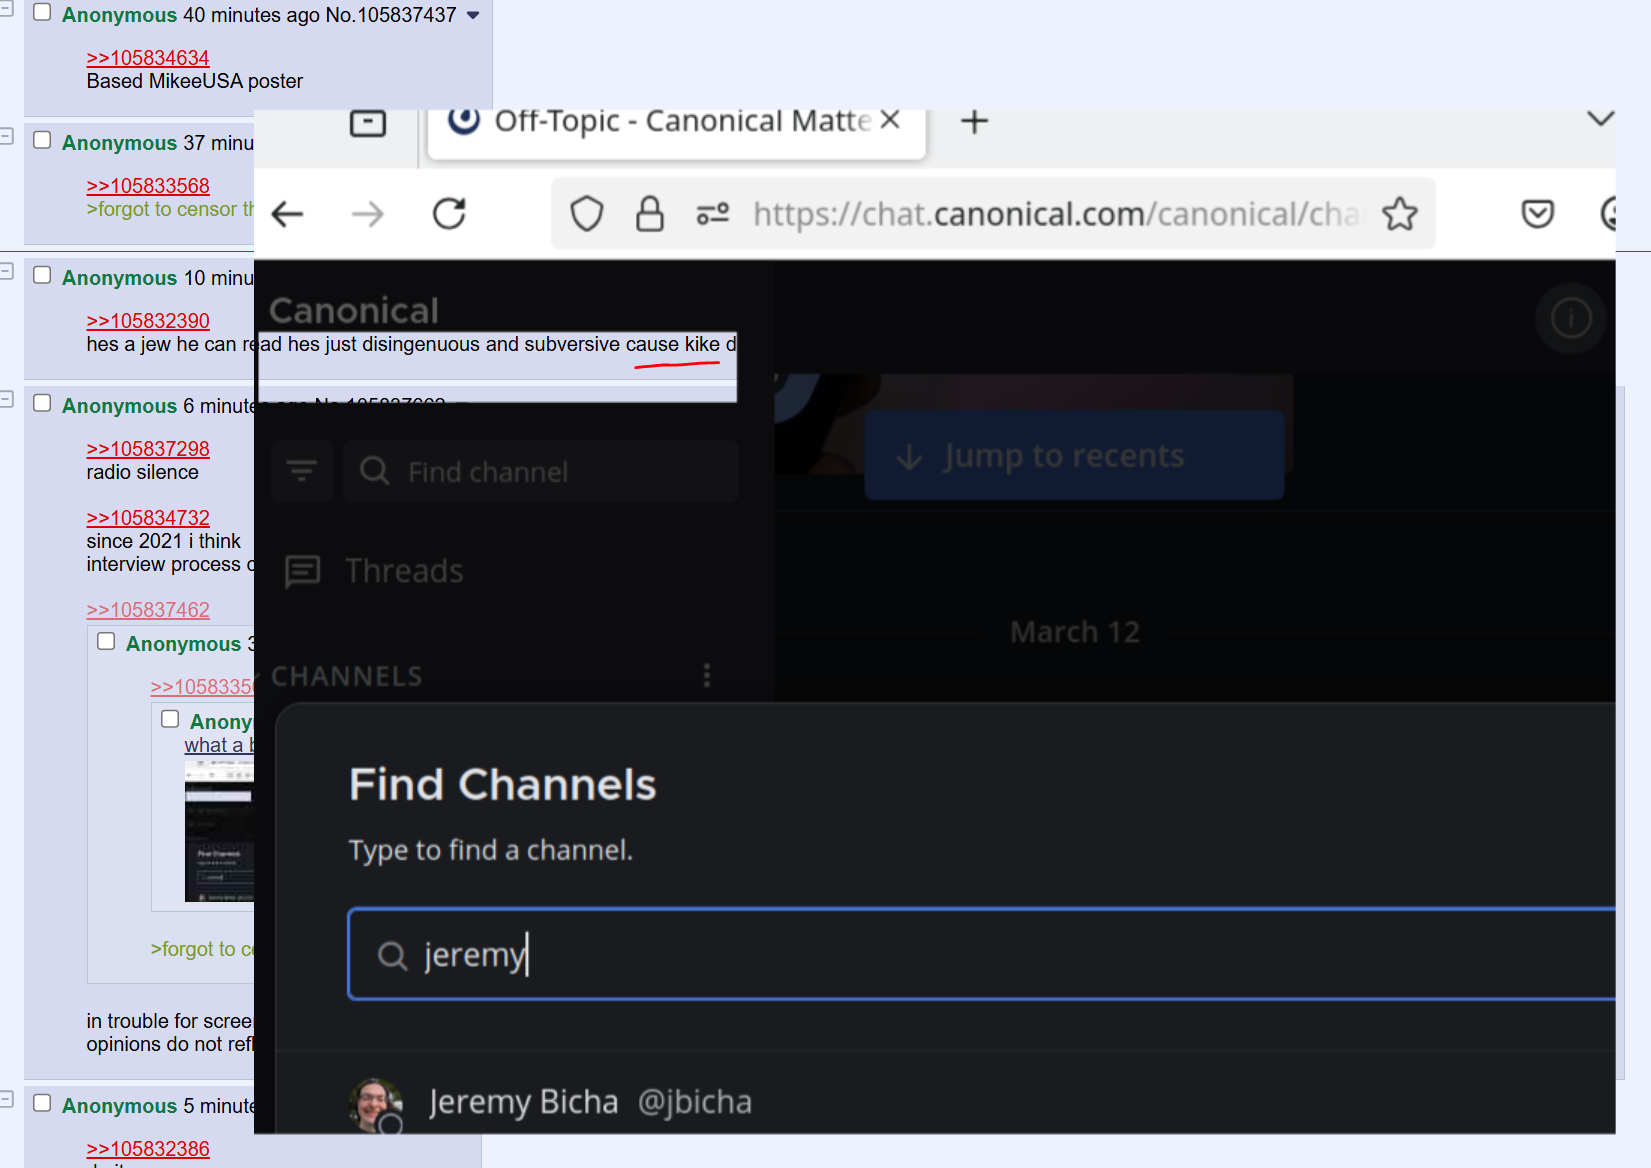Collapse post No.105837437 with hide button

point(6,9)
